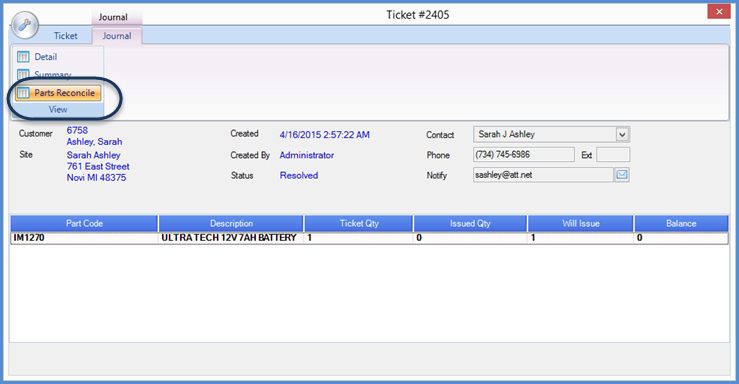Screen dimensions: 739x384
Task: Click the created date 4/16/2015 2:57:22 AM
Action: pos(325,135)
